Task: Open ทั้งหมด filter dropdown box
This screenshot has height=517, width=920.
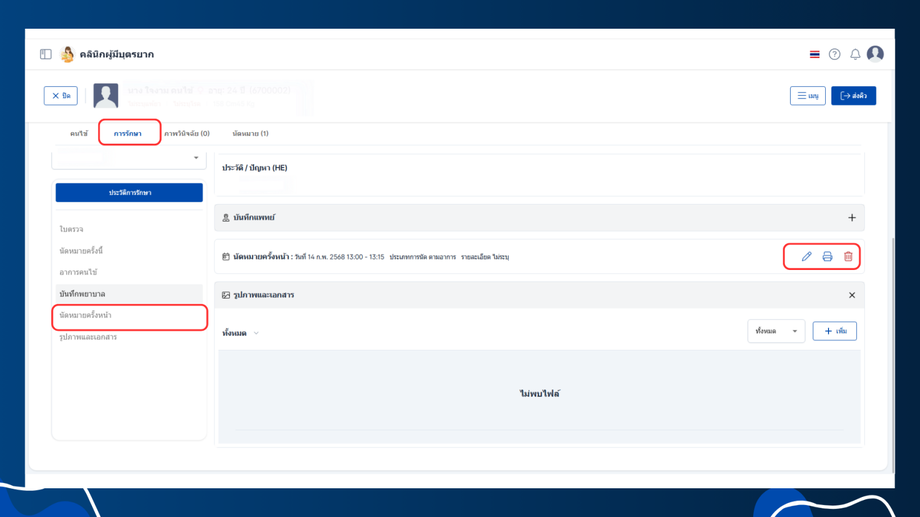Action: (x=776, y=331)
